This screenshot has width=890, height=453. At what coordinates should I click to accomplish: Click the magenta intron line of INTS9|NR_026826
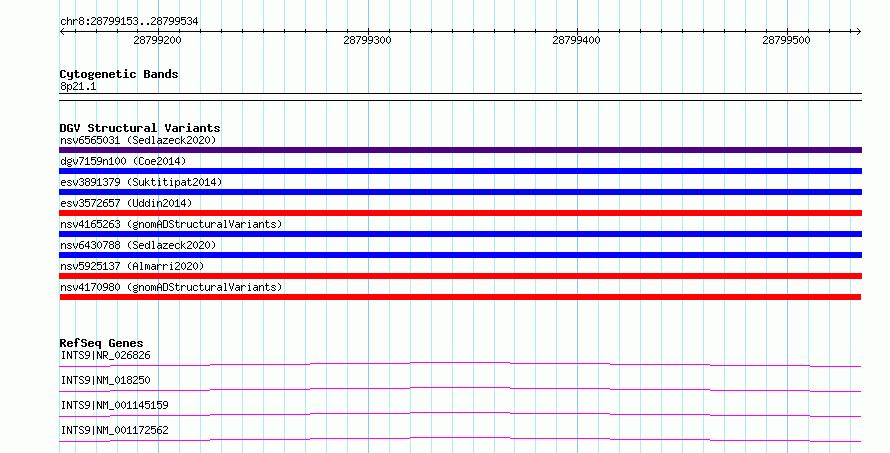(460, 364)
